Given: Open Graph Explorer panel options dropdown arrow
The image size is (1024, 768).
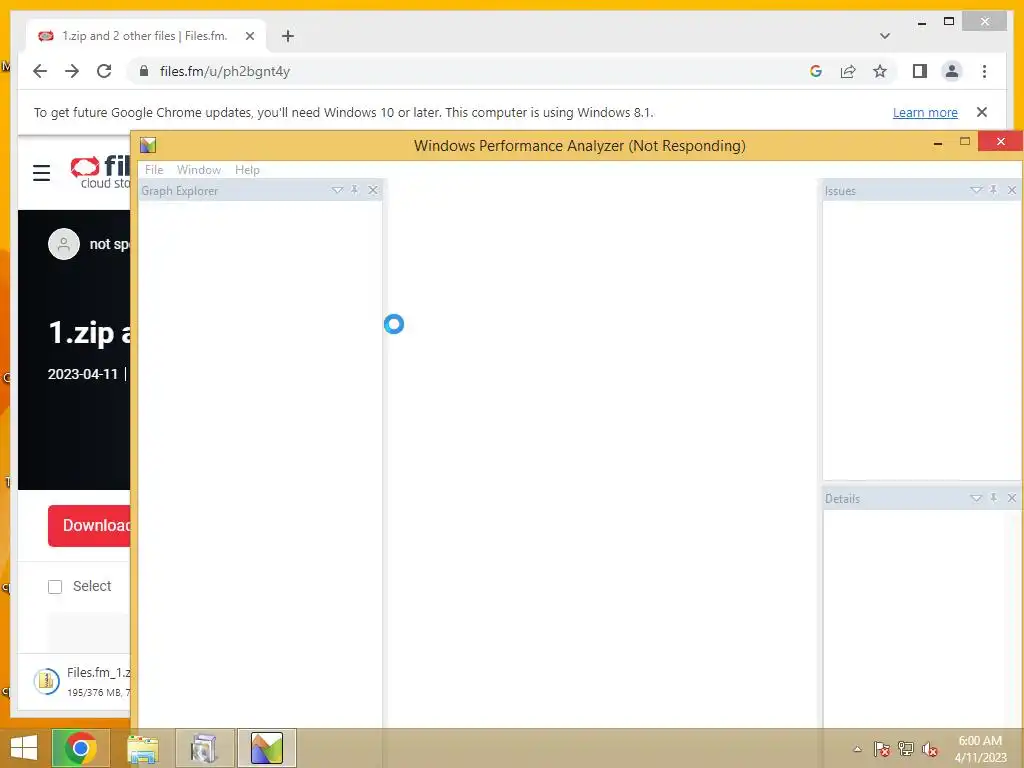Looking at the screenshot, I should [x=337, y=190].
